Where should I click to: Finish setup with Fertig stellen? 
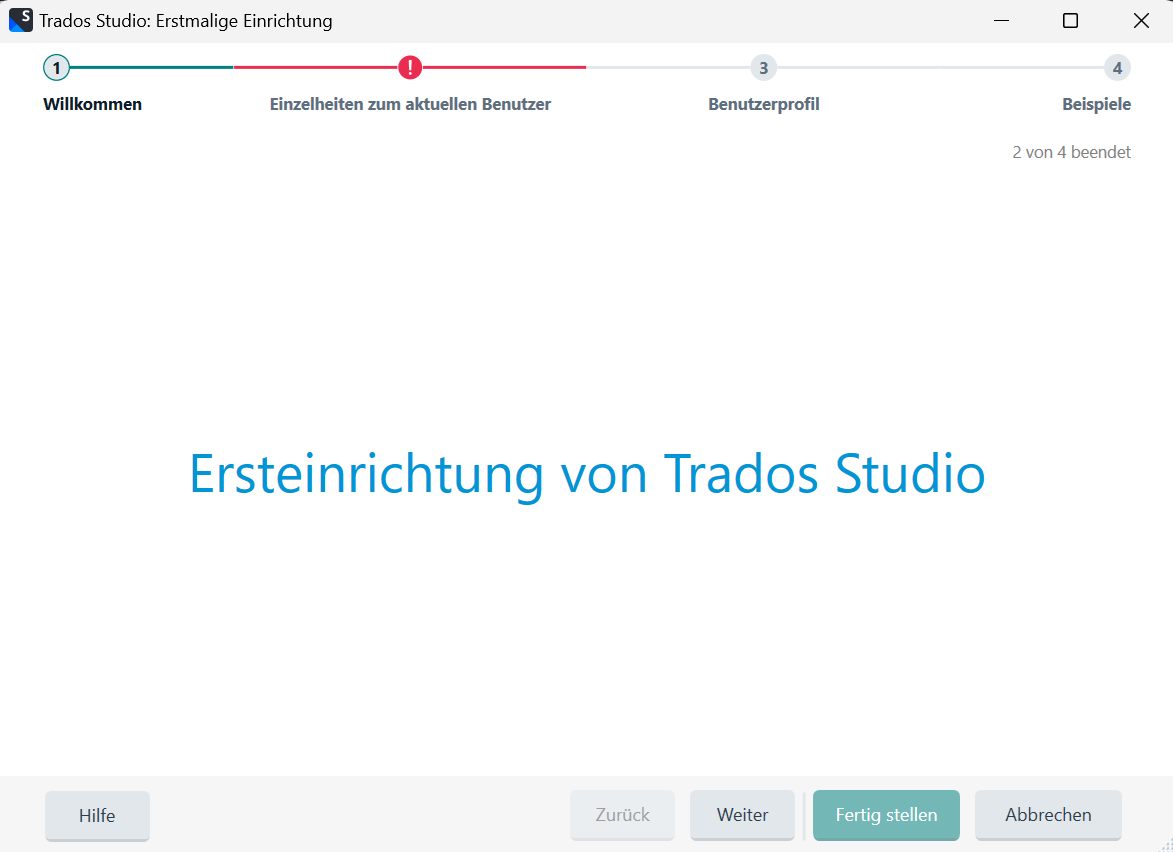886,815
